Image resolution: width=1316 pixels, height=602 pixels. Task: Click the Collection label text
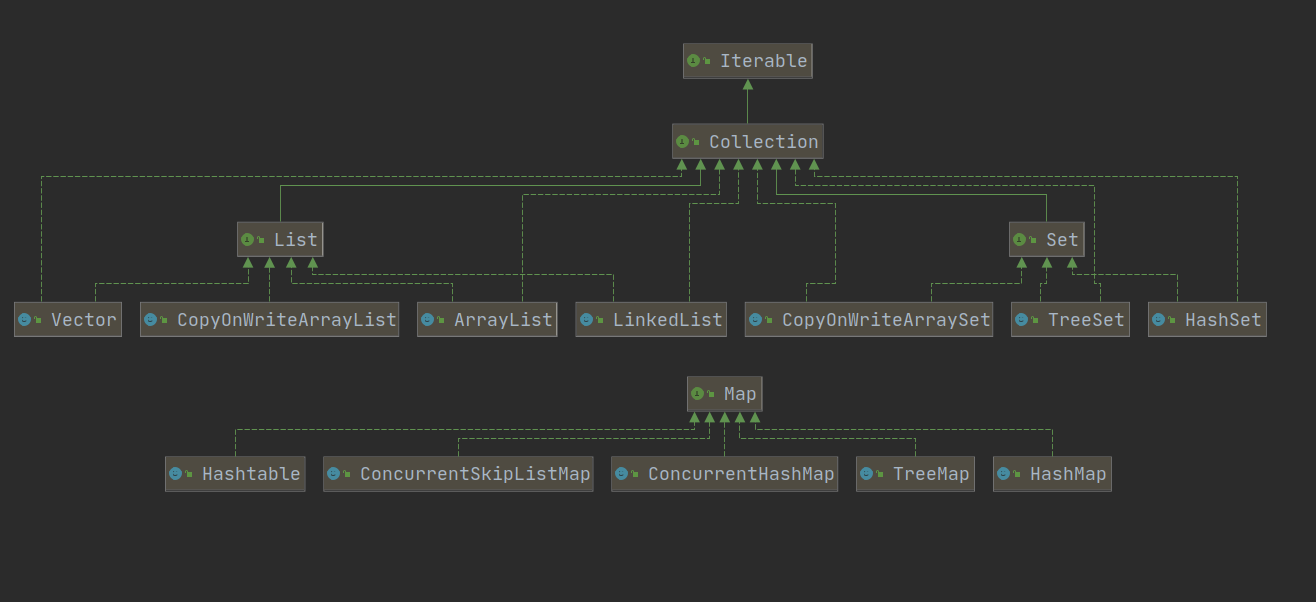[x=763, y=142]
